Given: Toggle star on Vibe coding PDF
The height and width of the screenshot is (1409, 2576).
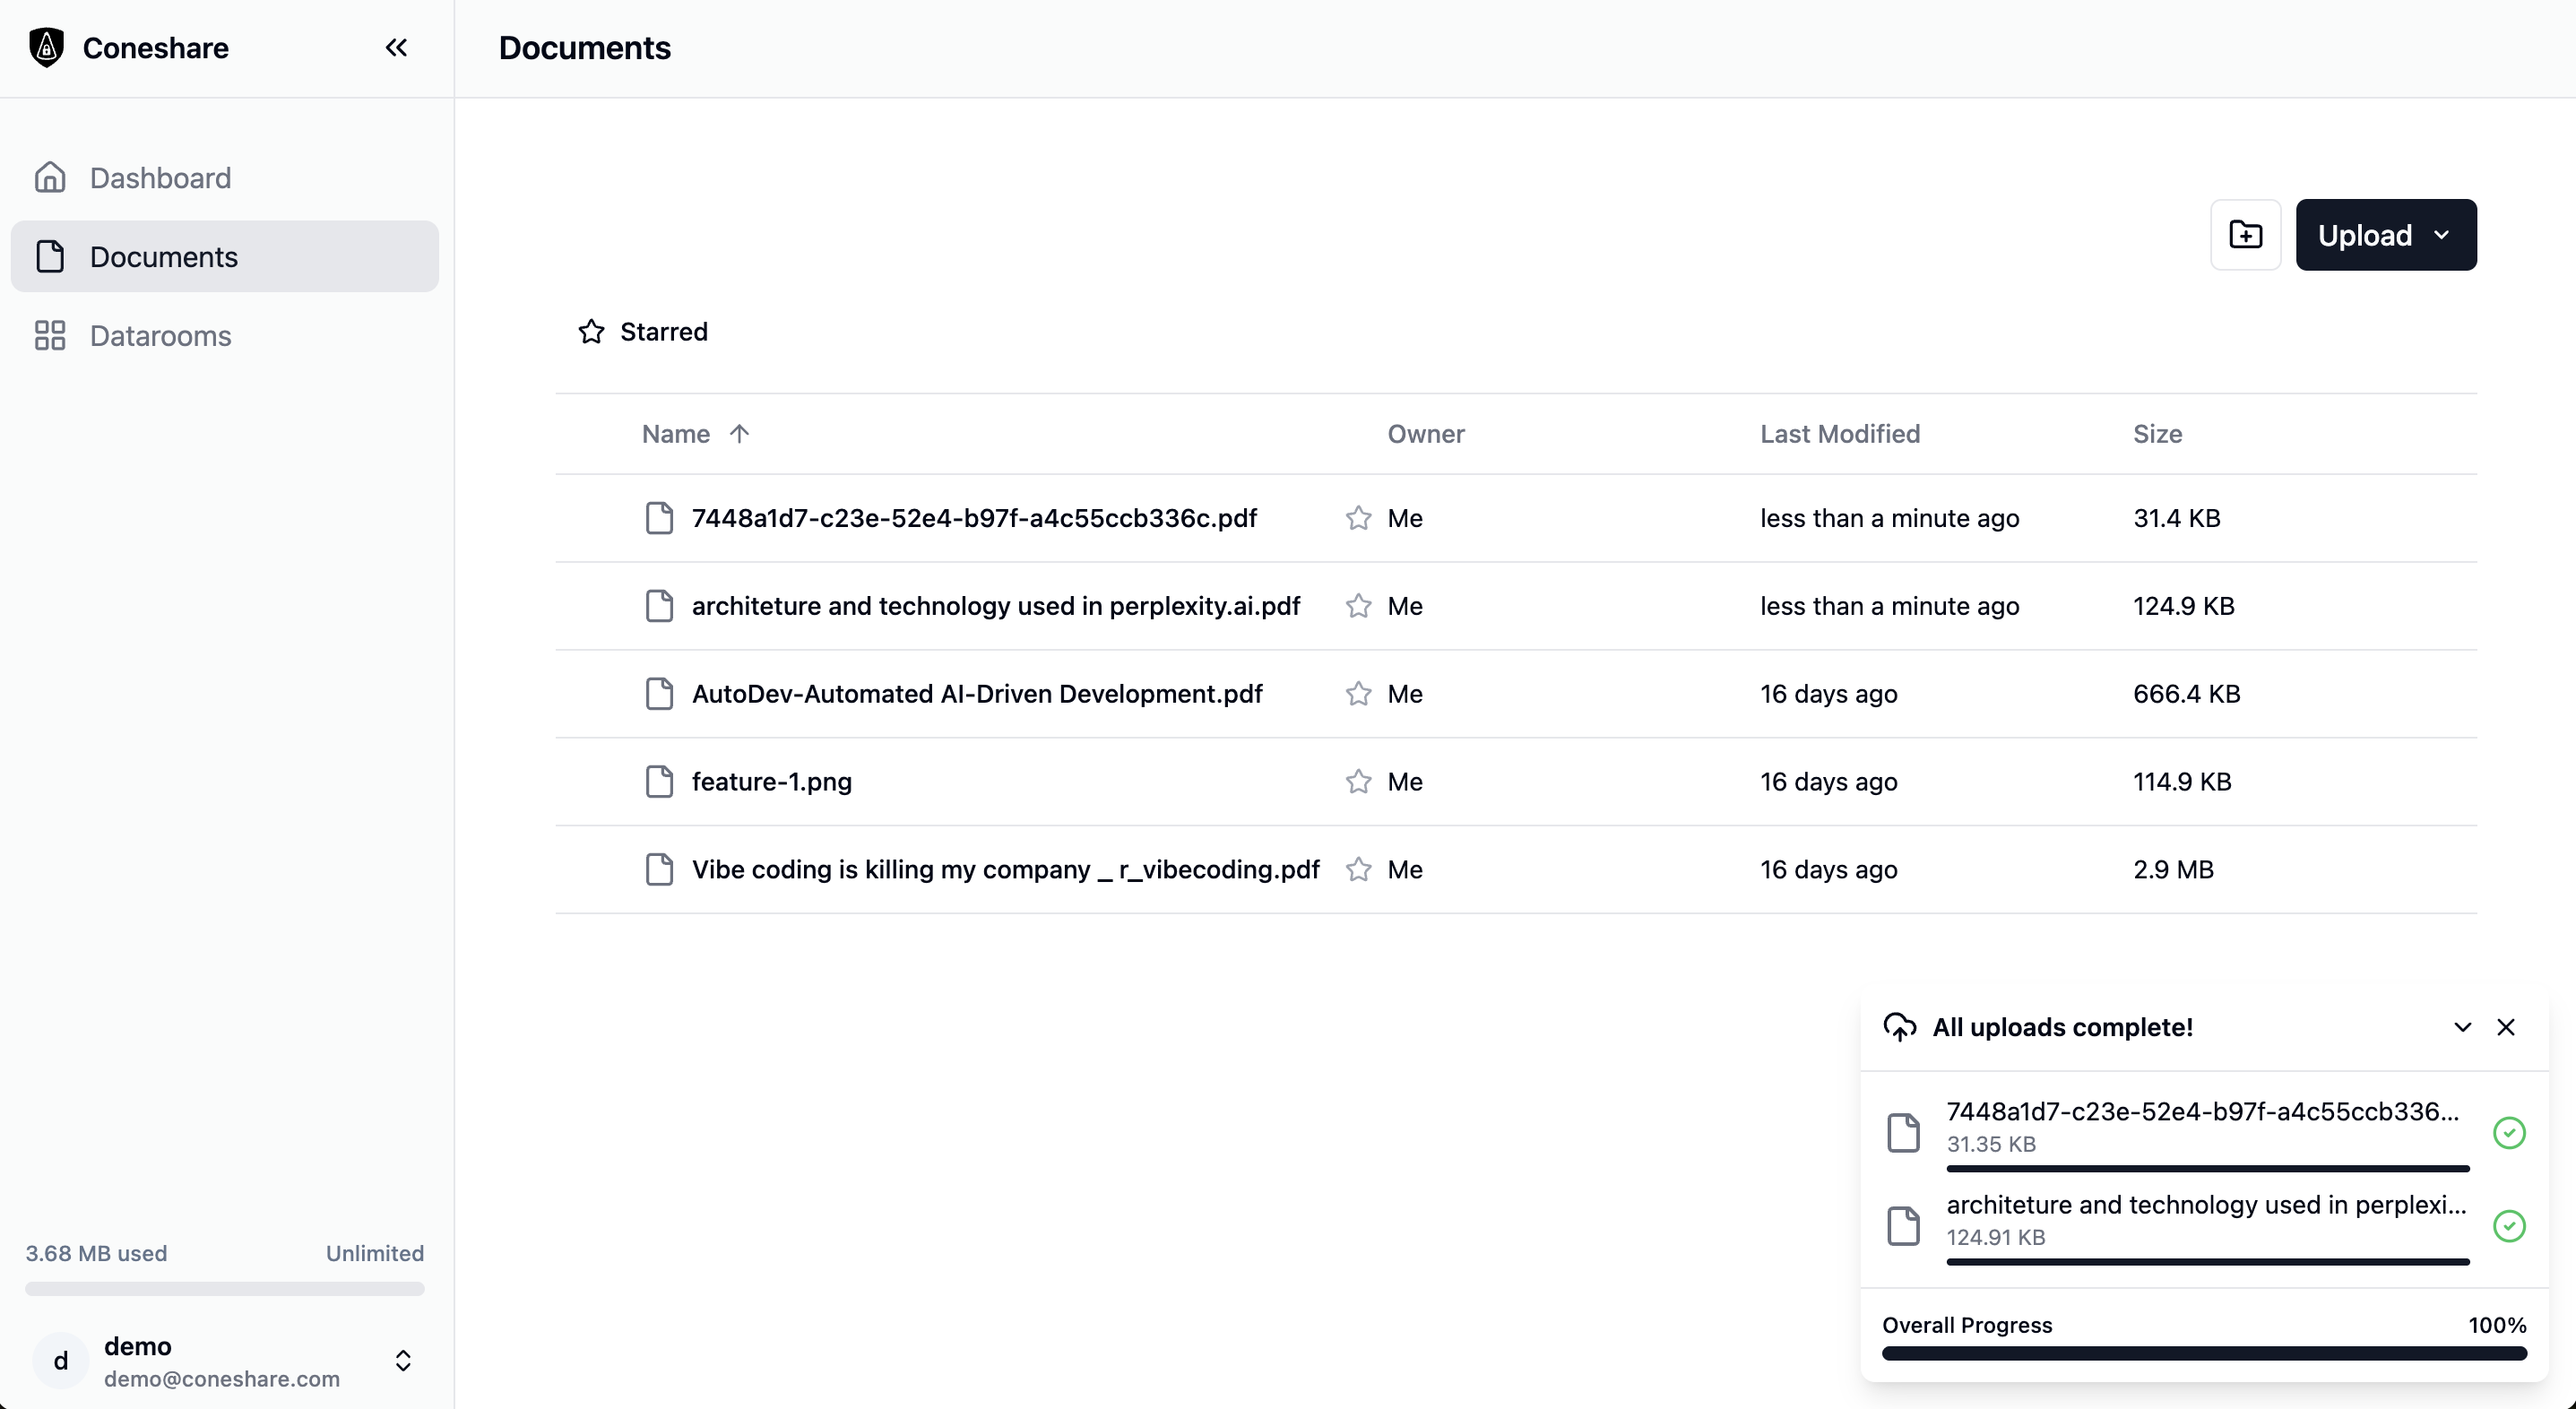Looking at the screenshot, I should click(1358, 870).
